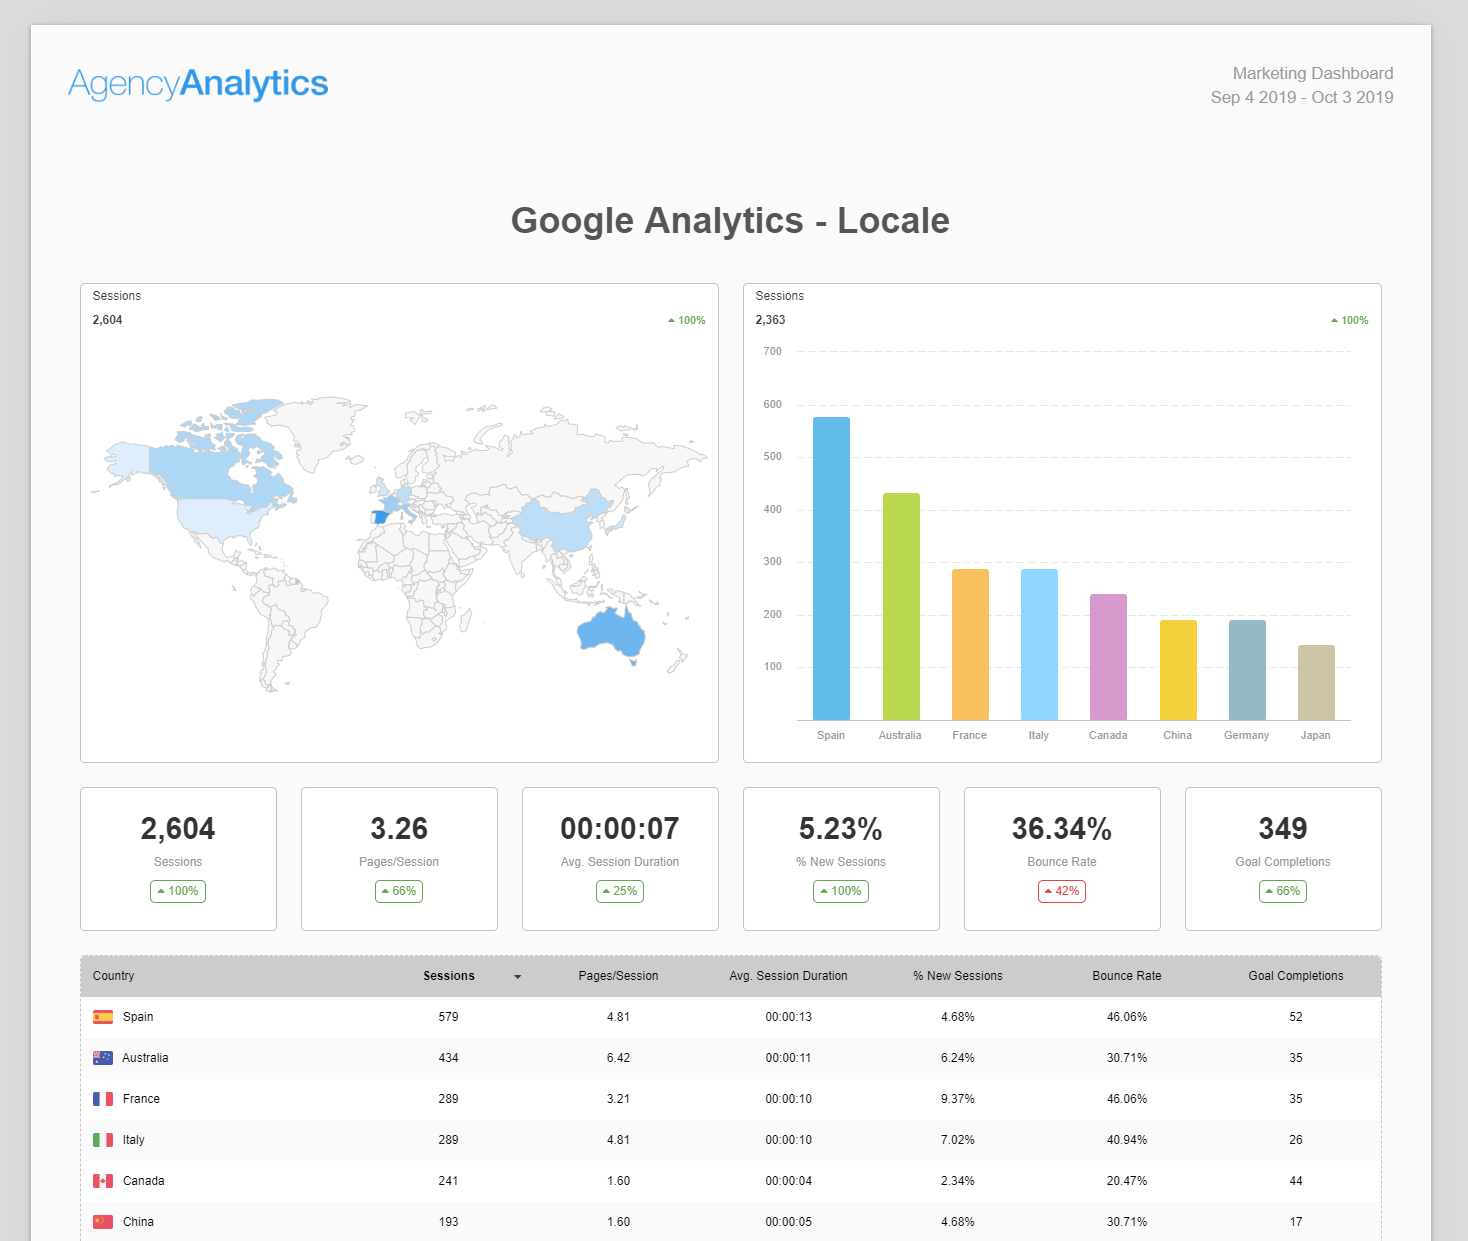Image resolution: width=1468 pixels, height=1241 pixels.
Task: Click the Canada flag icon in table
Action: pos(103,1181)
